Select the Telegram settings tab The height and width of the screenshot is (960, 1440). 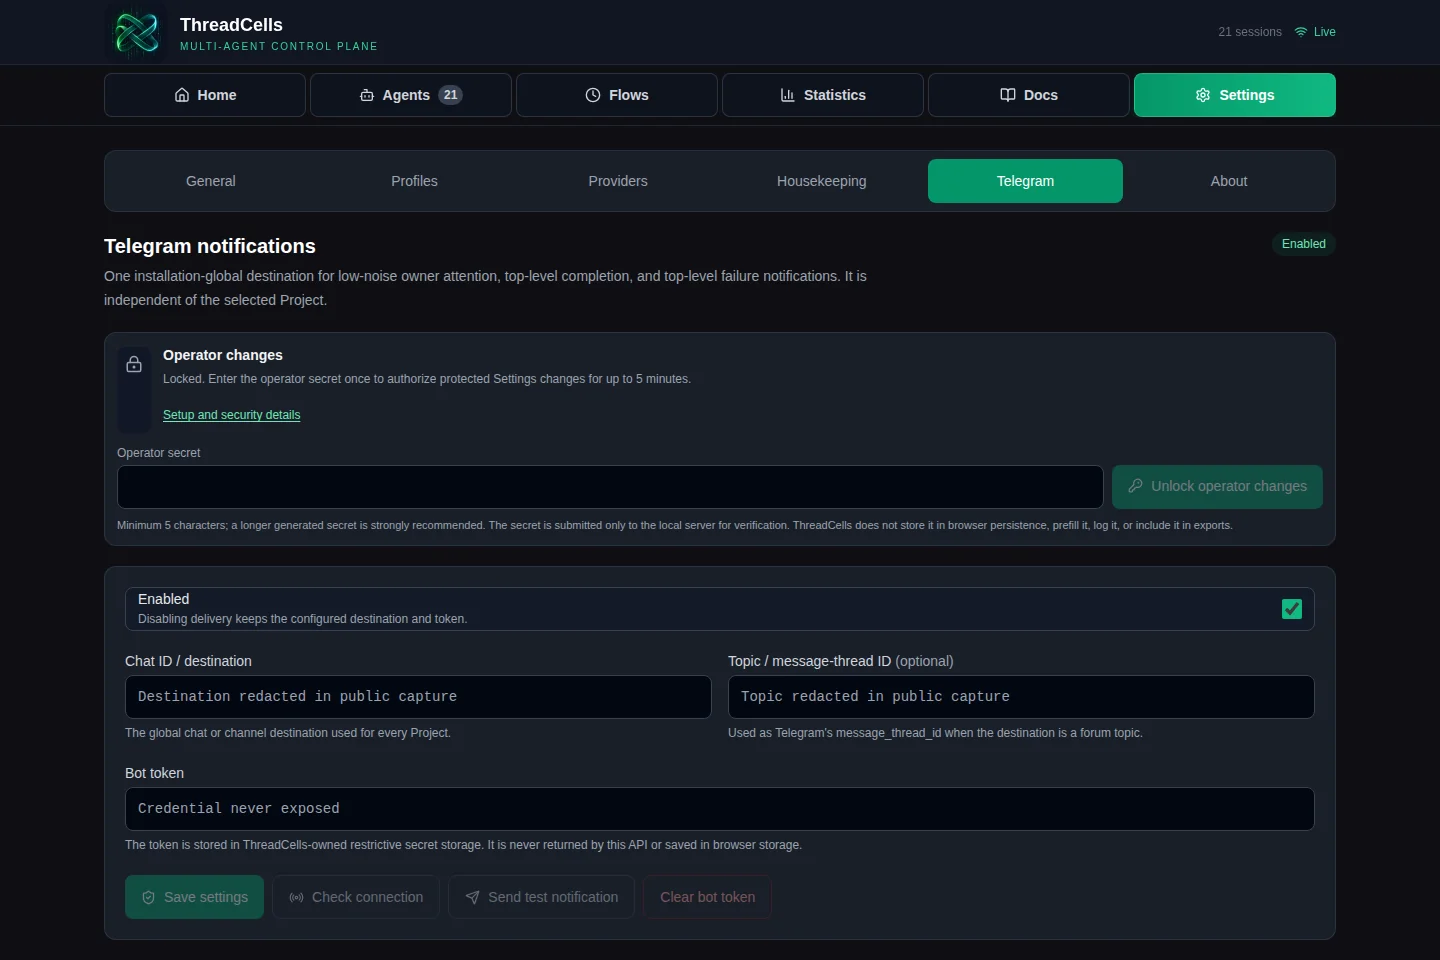coord(1025,181)
